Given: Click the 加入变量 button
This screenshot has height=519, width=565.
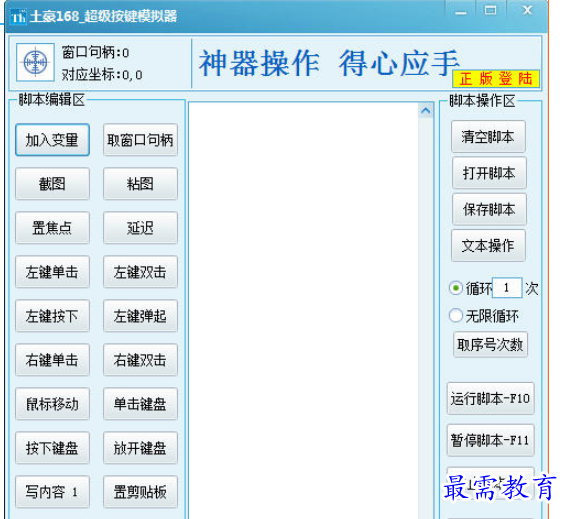Looking at the screenshot, I should coord(52,140).
